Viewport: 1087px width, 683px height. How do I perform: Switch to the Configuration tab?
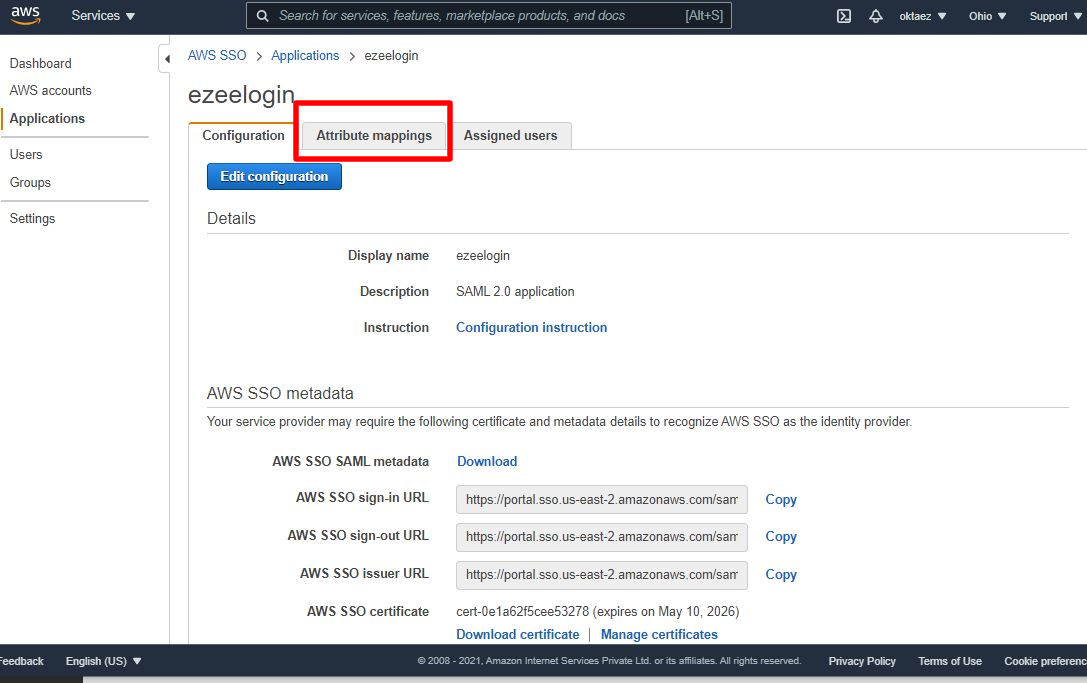coord(243,135)
